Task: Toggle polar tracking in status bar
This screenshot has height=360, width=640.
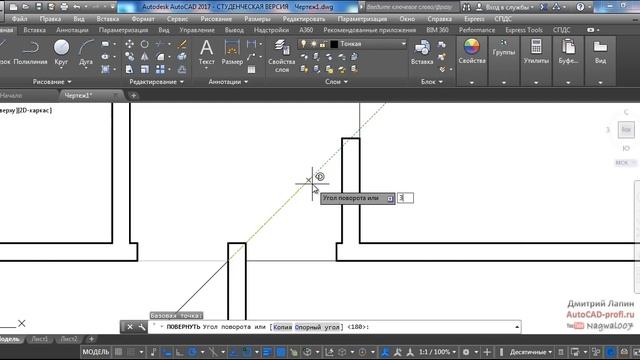Action: coord(193,352)
